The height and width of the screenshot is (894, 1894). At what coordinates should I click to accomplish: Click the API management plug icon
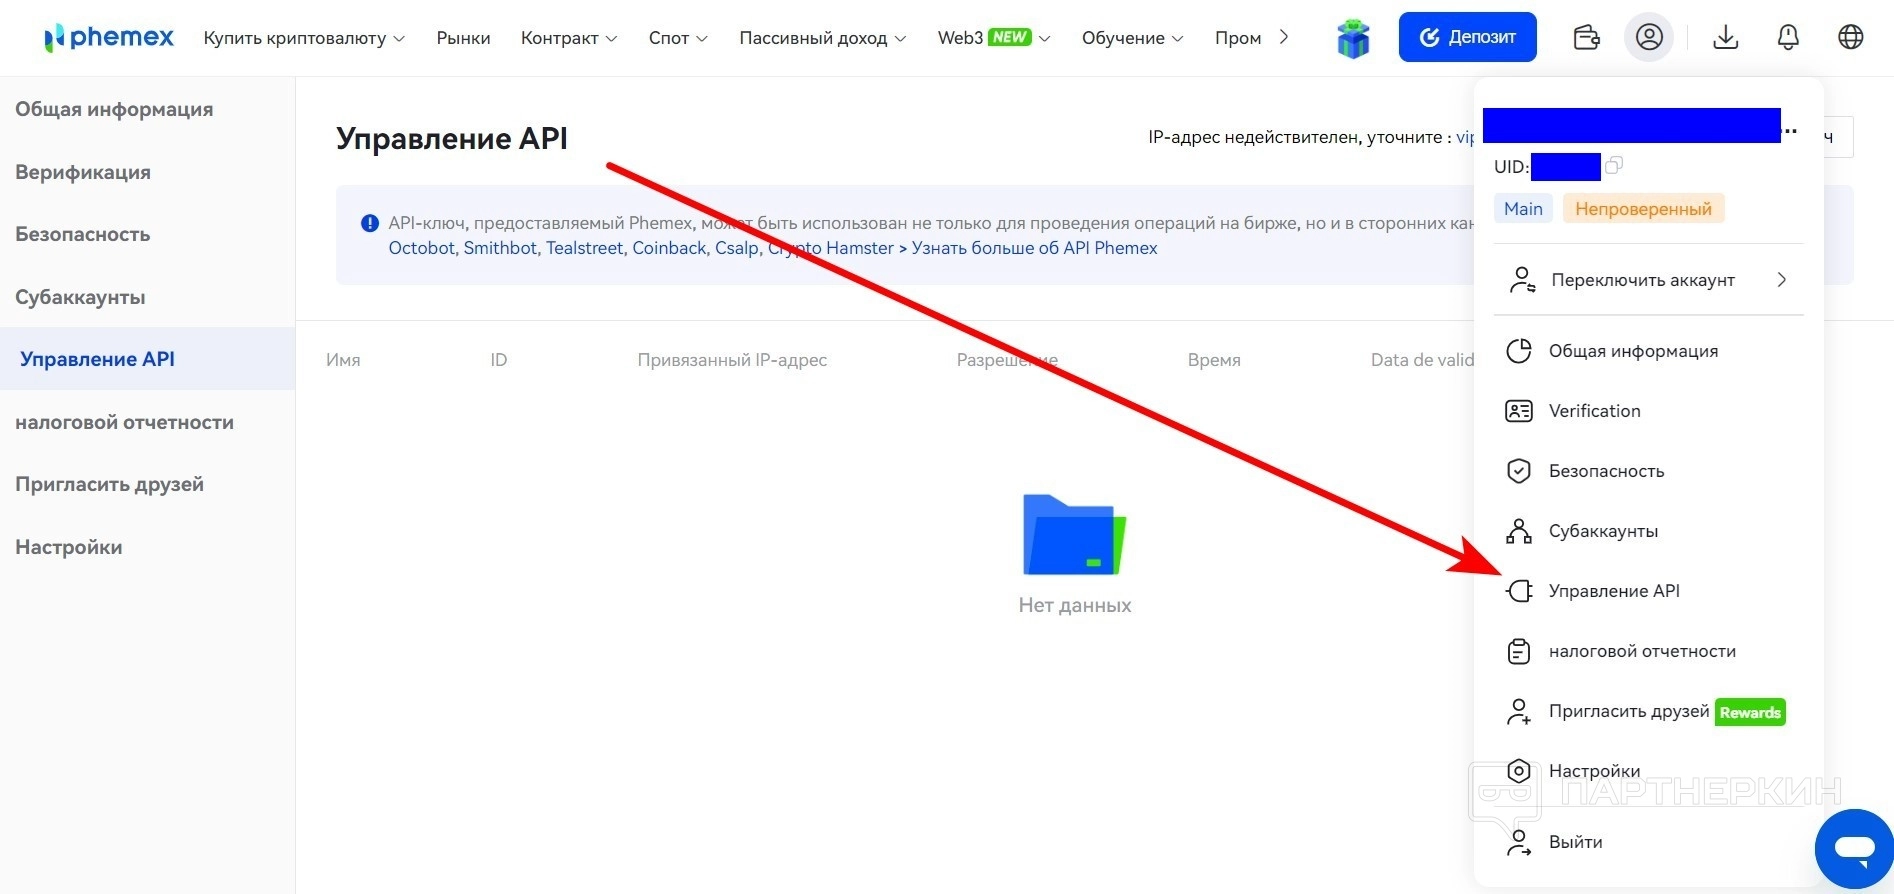pyautogui.click(x=1519, y=591)
